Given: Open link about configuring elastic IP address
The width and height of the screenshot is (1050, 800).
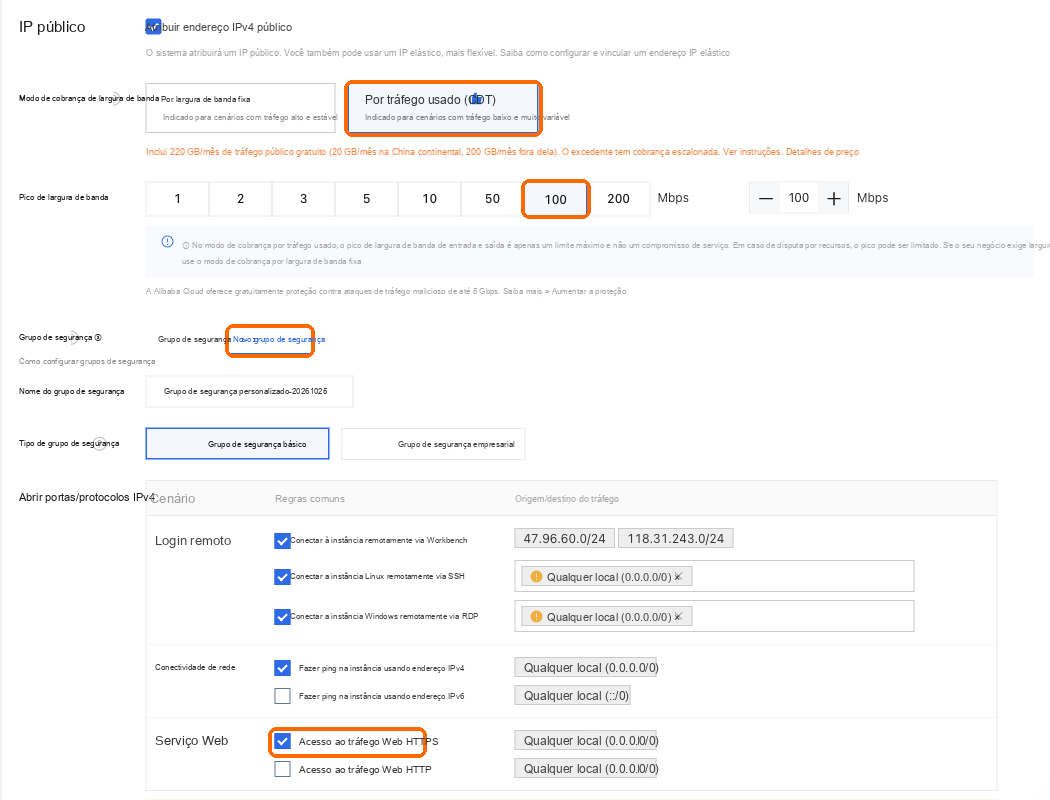Looking at the screenshot, I should [x=615, y=53].
